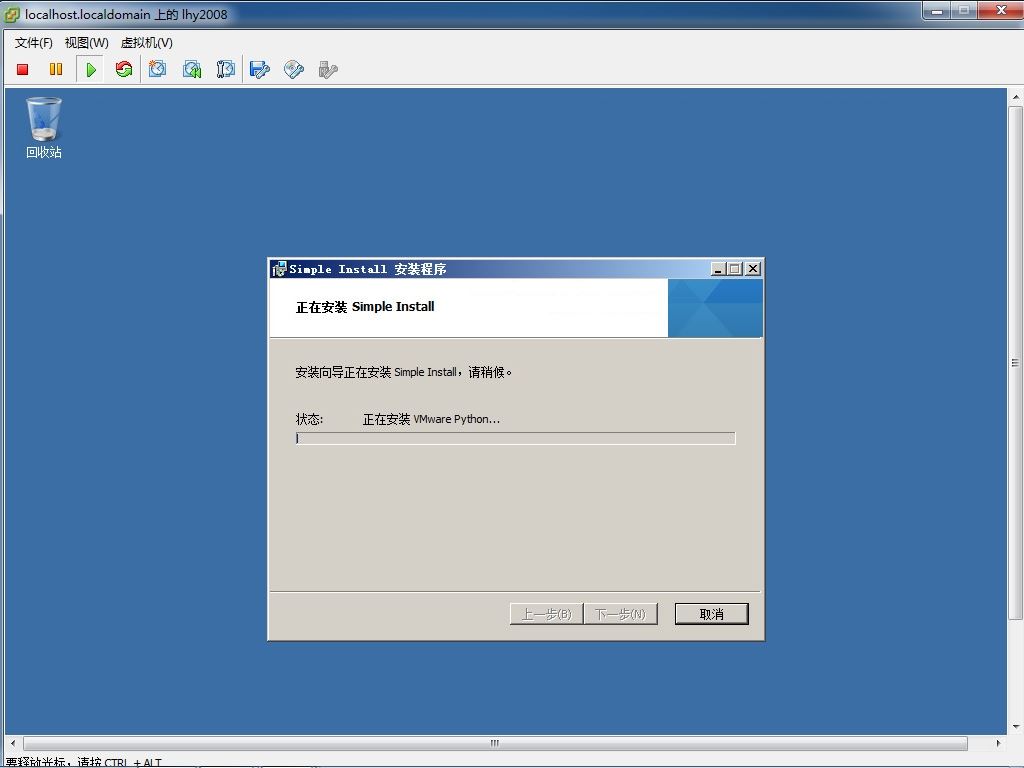
Task: Click the Simple Install title bar icon
Action: pos(280,268)
